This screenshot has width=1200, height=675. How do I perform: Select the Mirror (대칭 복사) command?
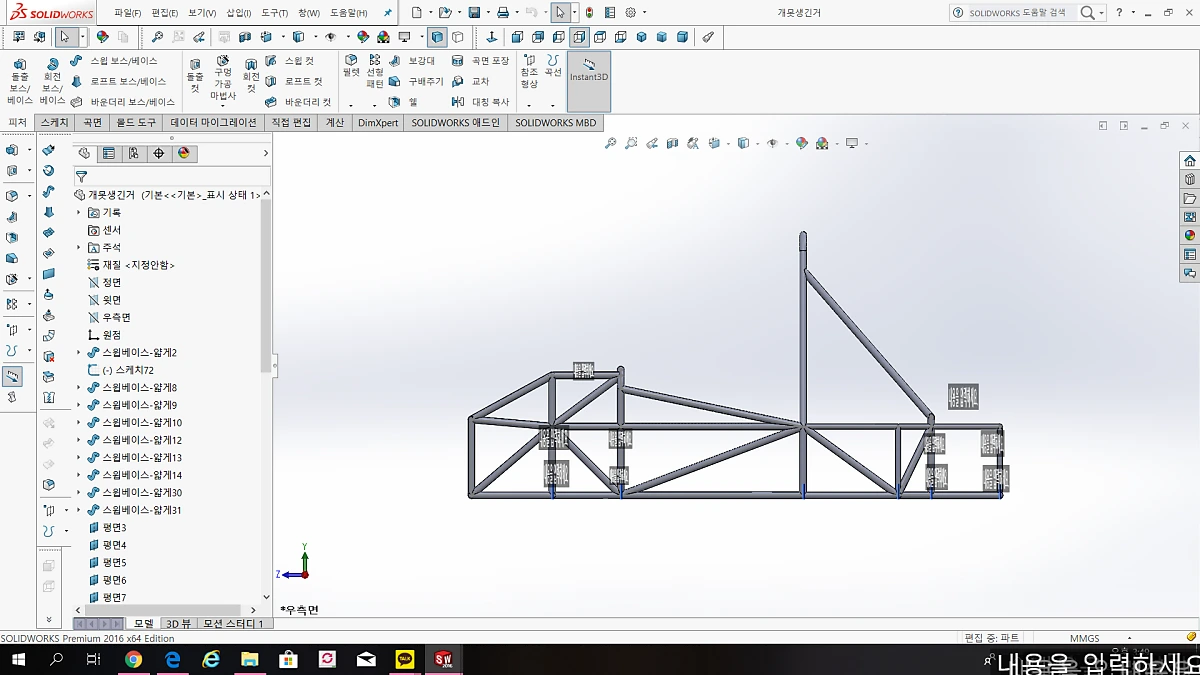(x=480, y=102)
